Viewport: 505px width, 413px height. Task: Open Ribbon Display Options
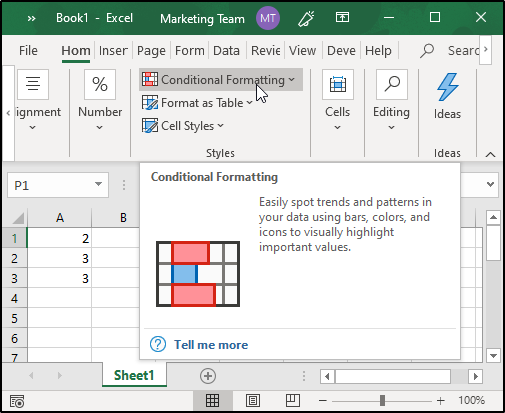(x=342, y=17)
